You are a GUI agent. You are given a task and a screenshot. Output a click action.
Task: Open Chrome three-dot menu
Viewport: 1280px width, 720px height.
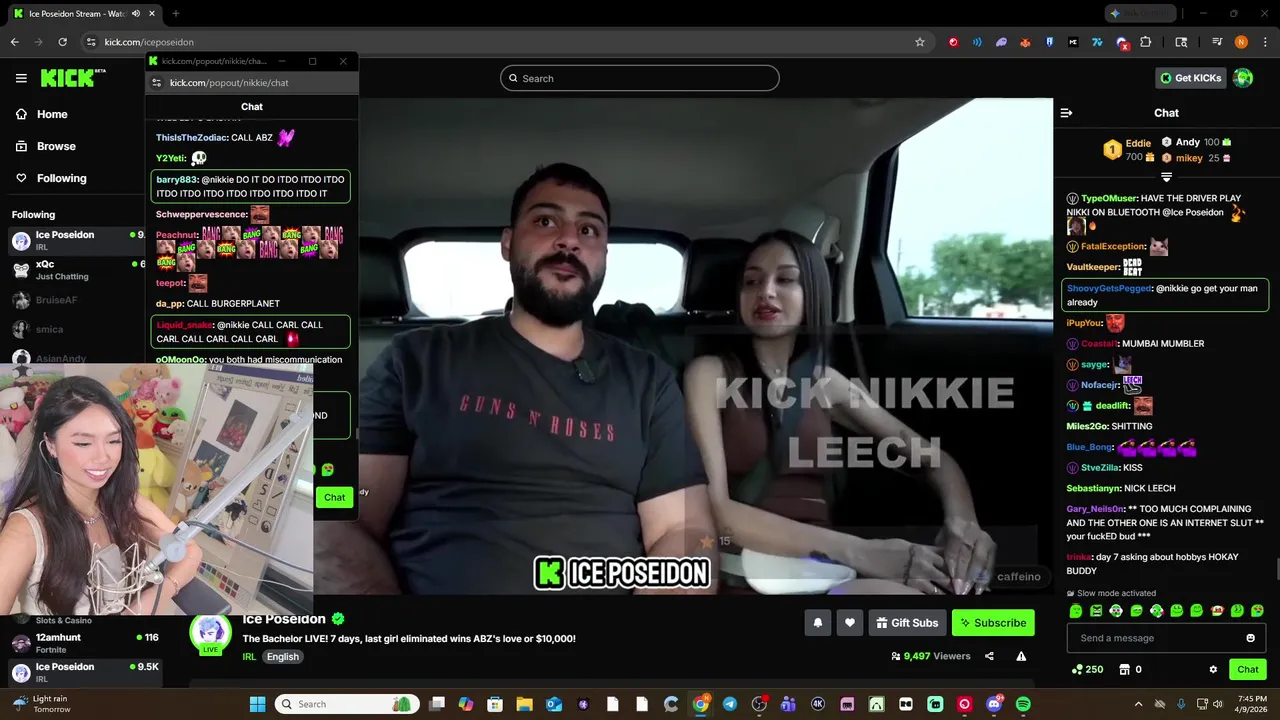[1264, 42]
